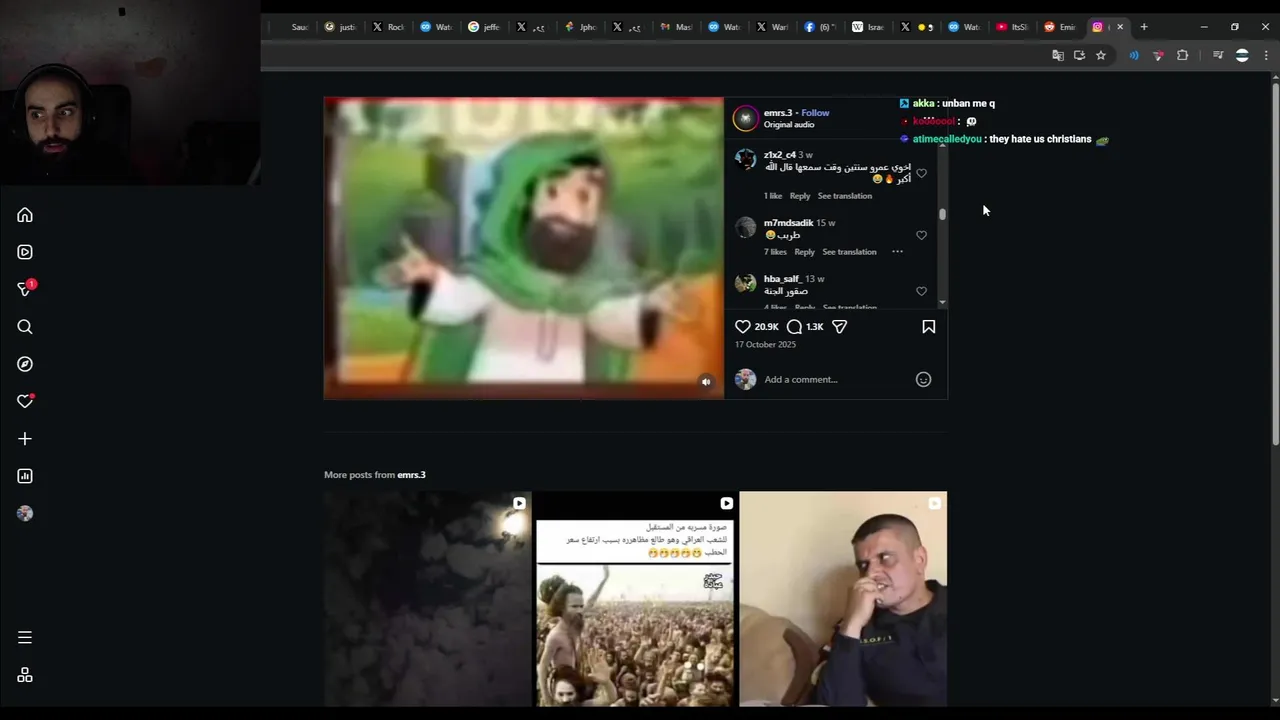Open the emoji picker in the comment box

click(924, 379)
